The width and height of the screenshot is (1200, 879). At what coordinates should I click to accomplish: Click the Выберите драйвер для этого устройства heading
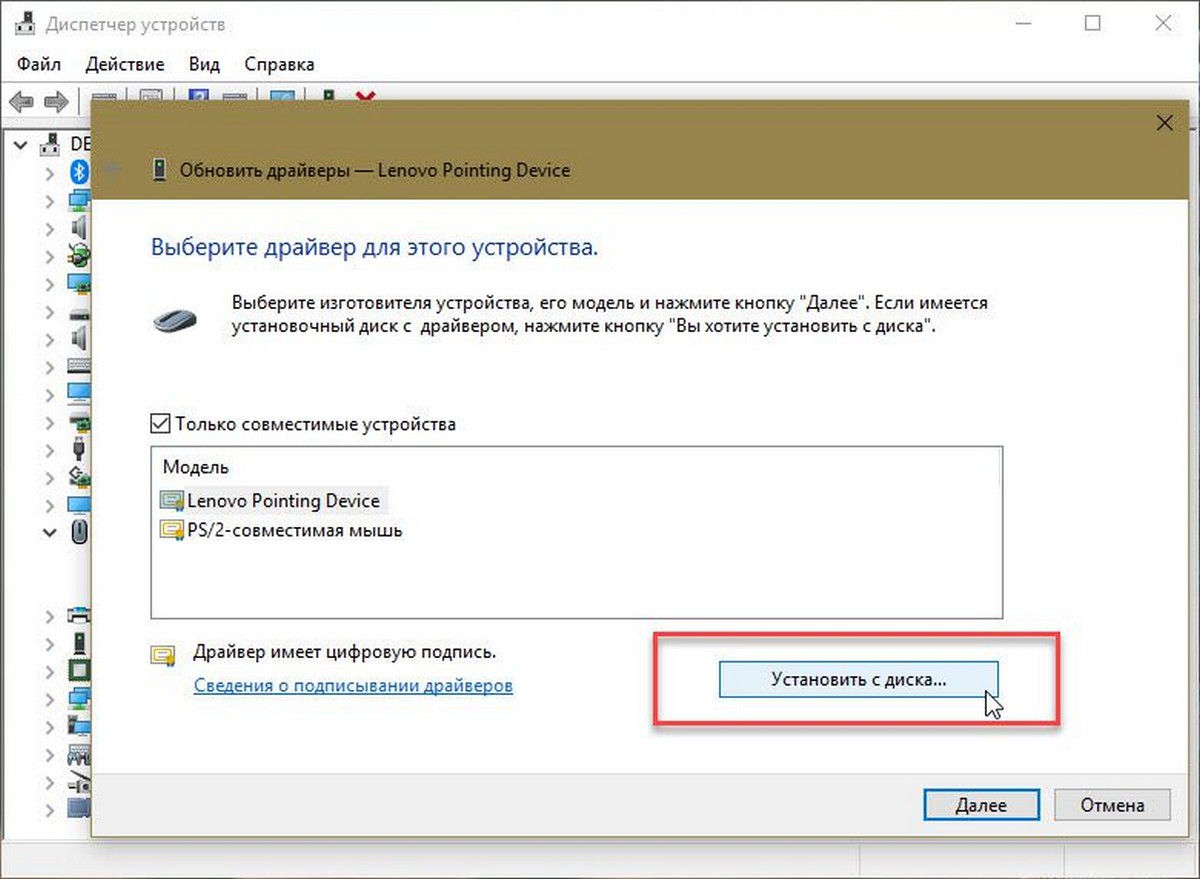[375, 247]
